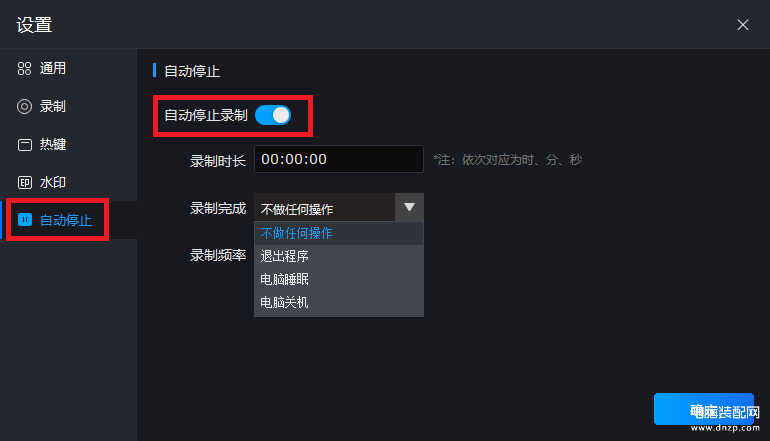Click the 录制时长 time input field
The height and width of the screenshot is (441, 770).
(x=339, y=159)
